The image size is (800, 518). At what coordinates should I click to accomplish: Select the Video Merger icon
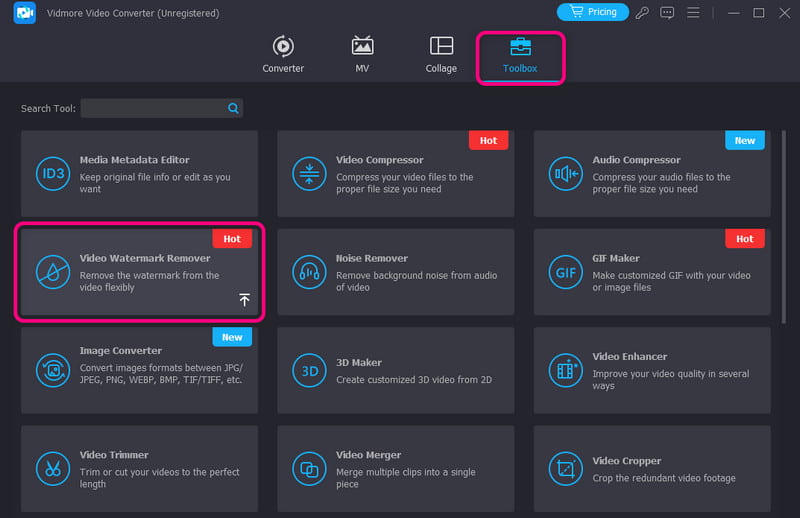(x=308, y=468)
